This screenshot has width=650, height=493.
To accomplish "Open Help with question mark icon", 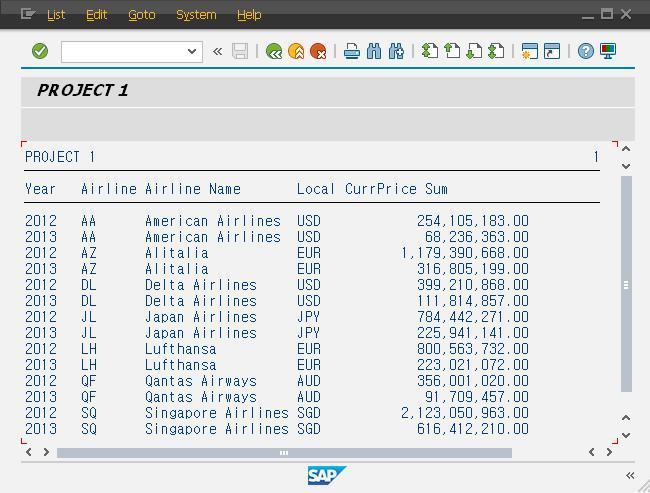I will click(x=585, y=51).
